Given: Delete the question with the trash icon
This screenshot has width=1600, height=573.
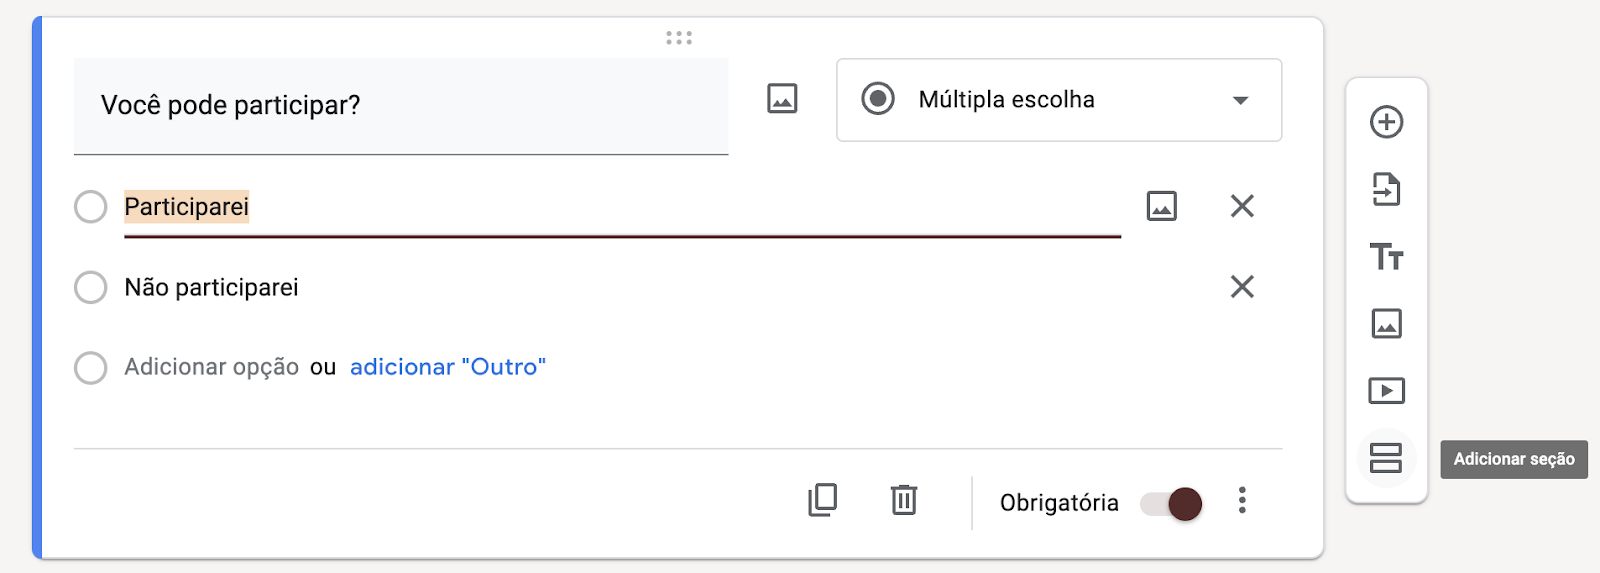Looking at the screenshot, I should [903, 500].
